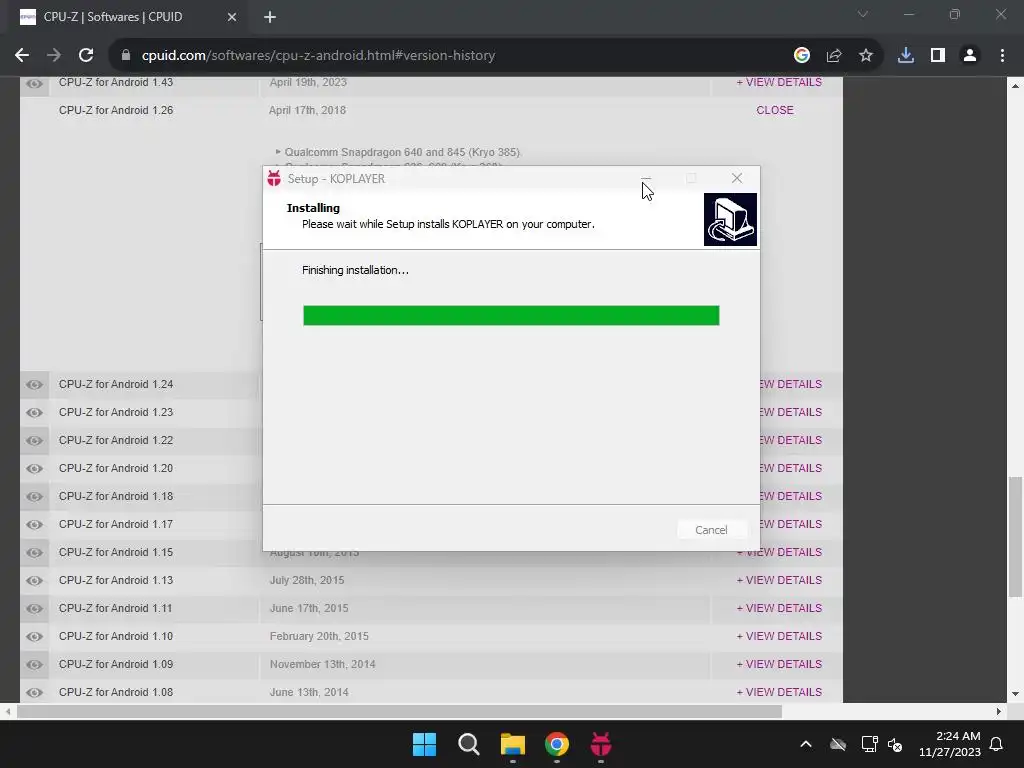Click the green installation progress bar
This screenshot has width=1024, height=768.
(511, 315)
